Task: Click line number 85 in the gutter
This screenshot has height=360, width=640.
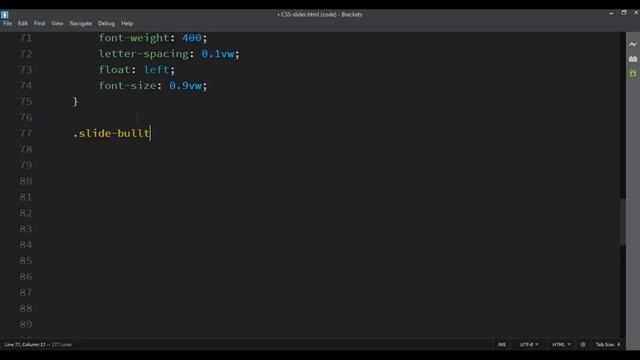Action: tap(26, 260)
